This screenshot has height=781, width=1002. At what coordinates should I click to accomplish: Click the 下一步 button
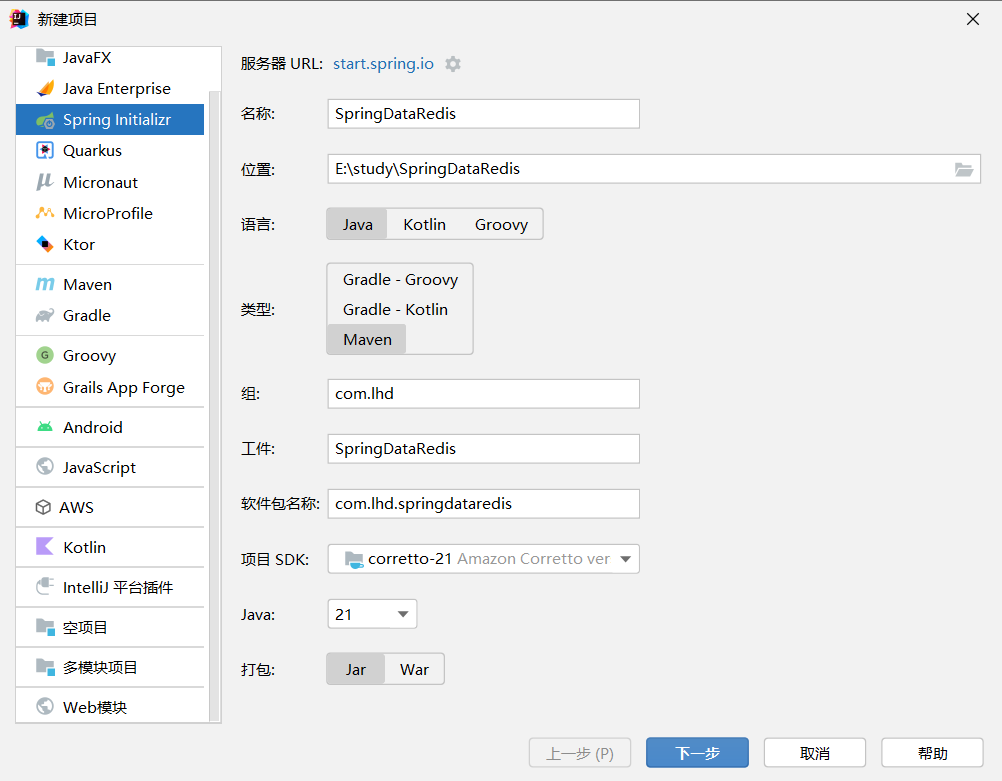coord(697,752)
